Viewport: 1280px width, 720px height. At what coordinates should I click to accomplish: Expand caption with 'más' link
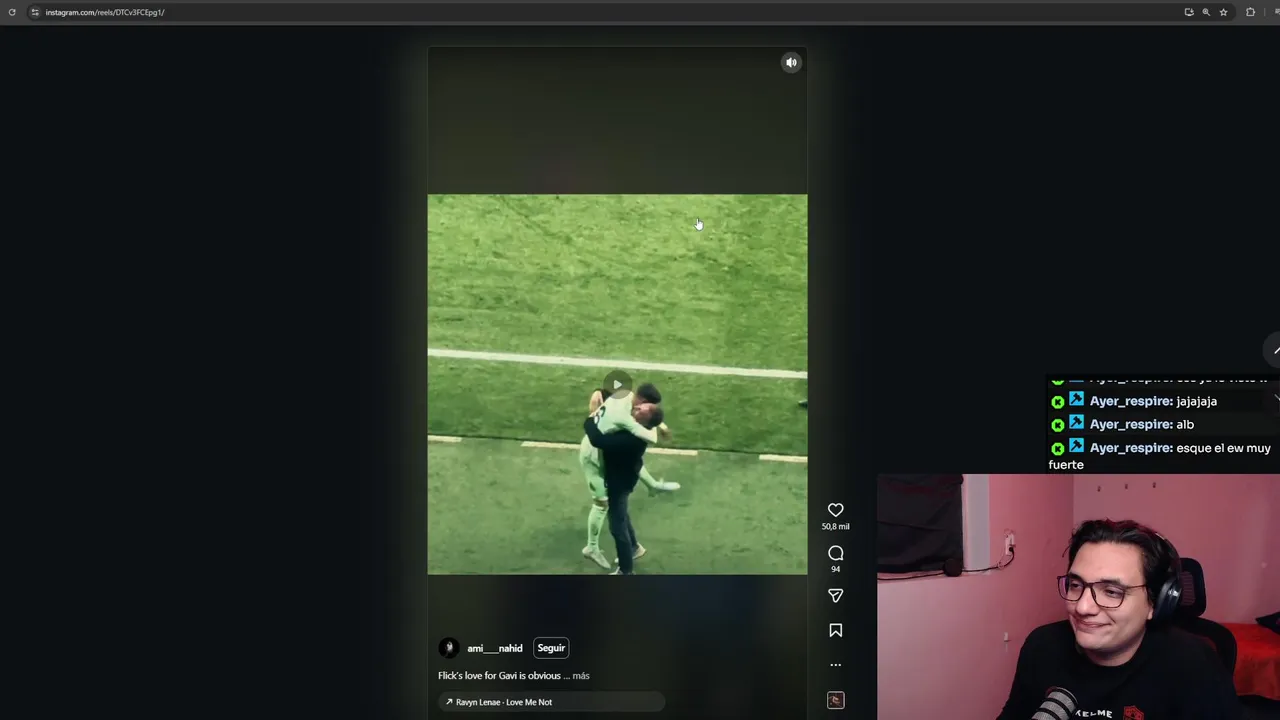tap(581, 676)
